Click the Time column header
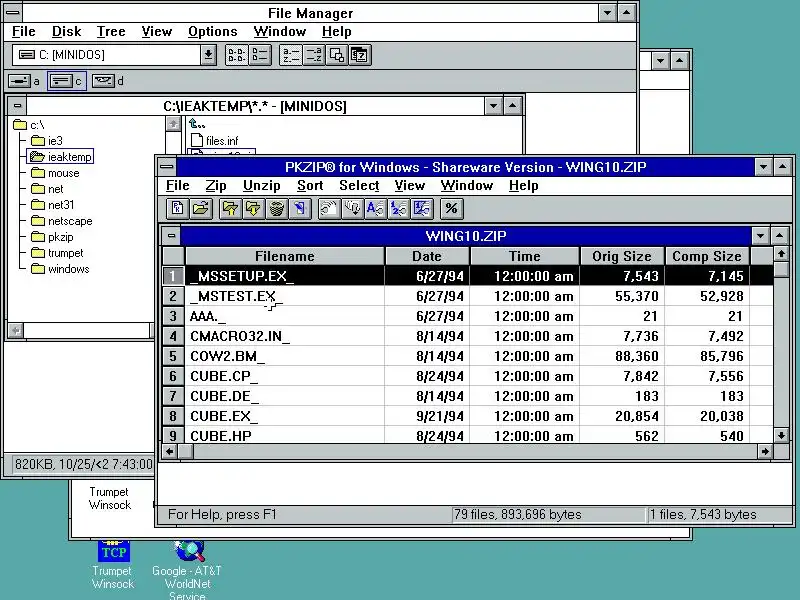This screenshot has width=800, height=600. coord(524,256)
